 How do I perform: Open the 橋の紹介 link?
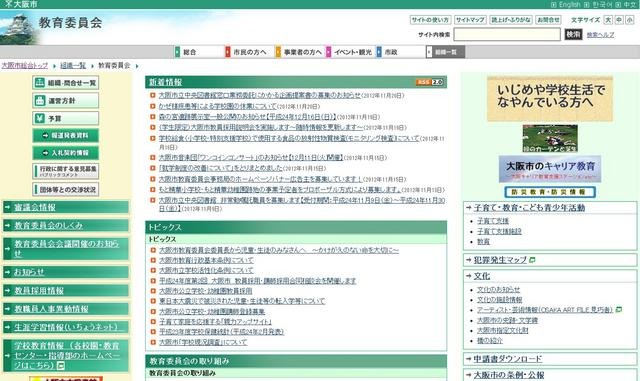point(490,341)
